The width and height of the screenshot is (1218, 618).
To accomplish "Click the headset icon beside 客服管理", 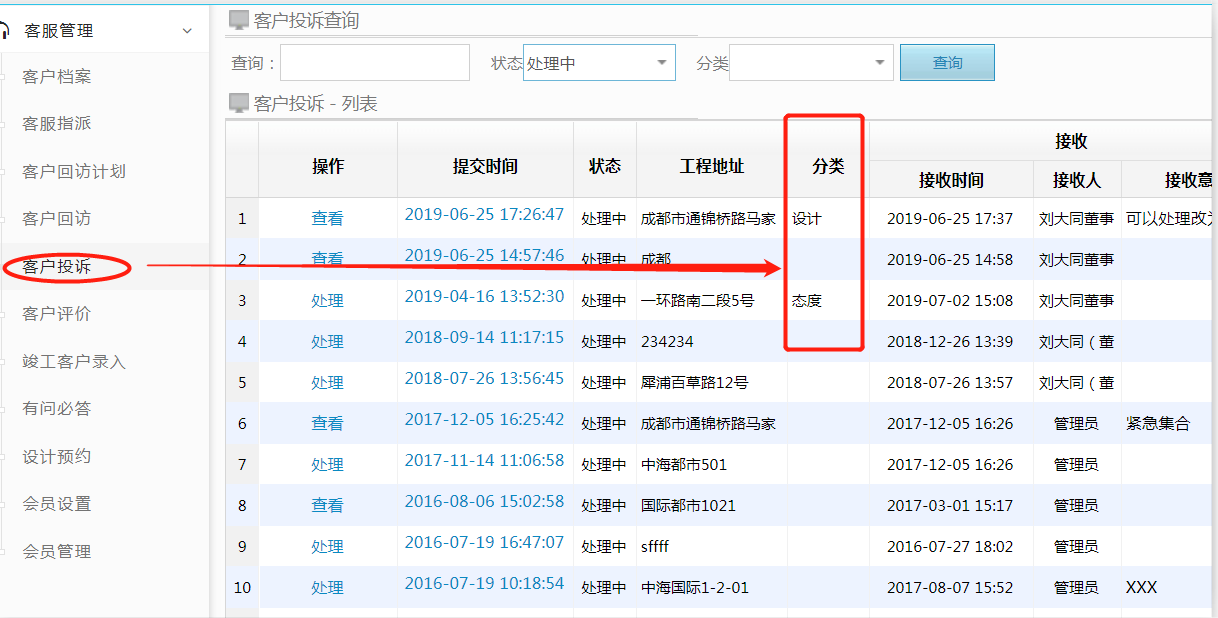I will 5,31.
